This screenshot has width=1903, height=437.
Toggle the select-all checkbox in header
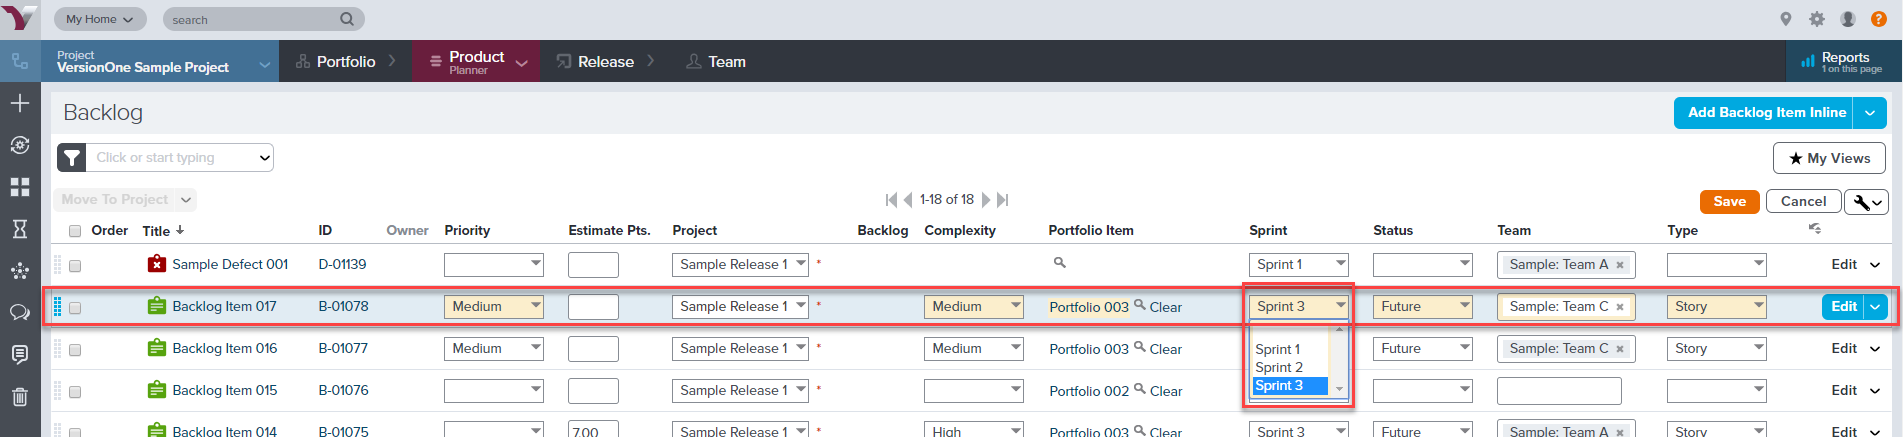point(75,231)
